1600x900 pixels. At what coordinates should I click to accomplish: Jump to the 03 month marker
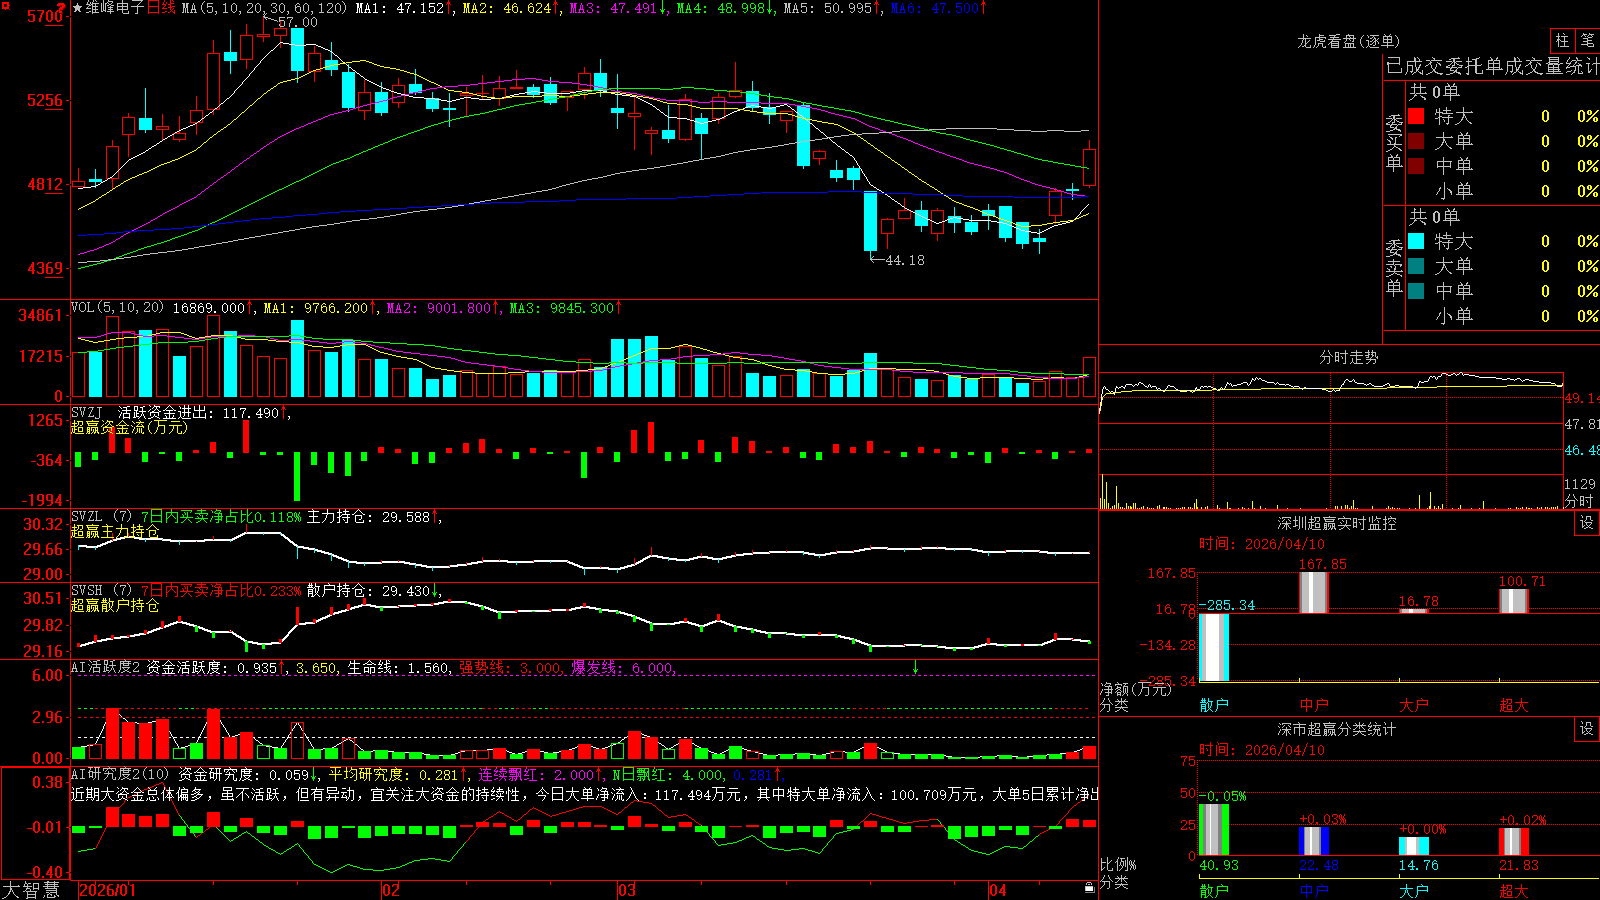coord(627,890)
